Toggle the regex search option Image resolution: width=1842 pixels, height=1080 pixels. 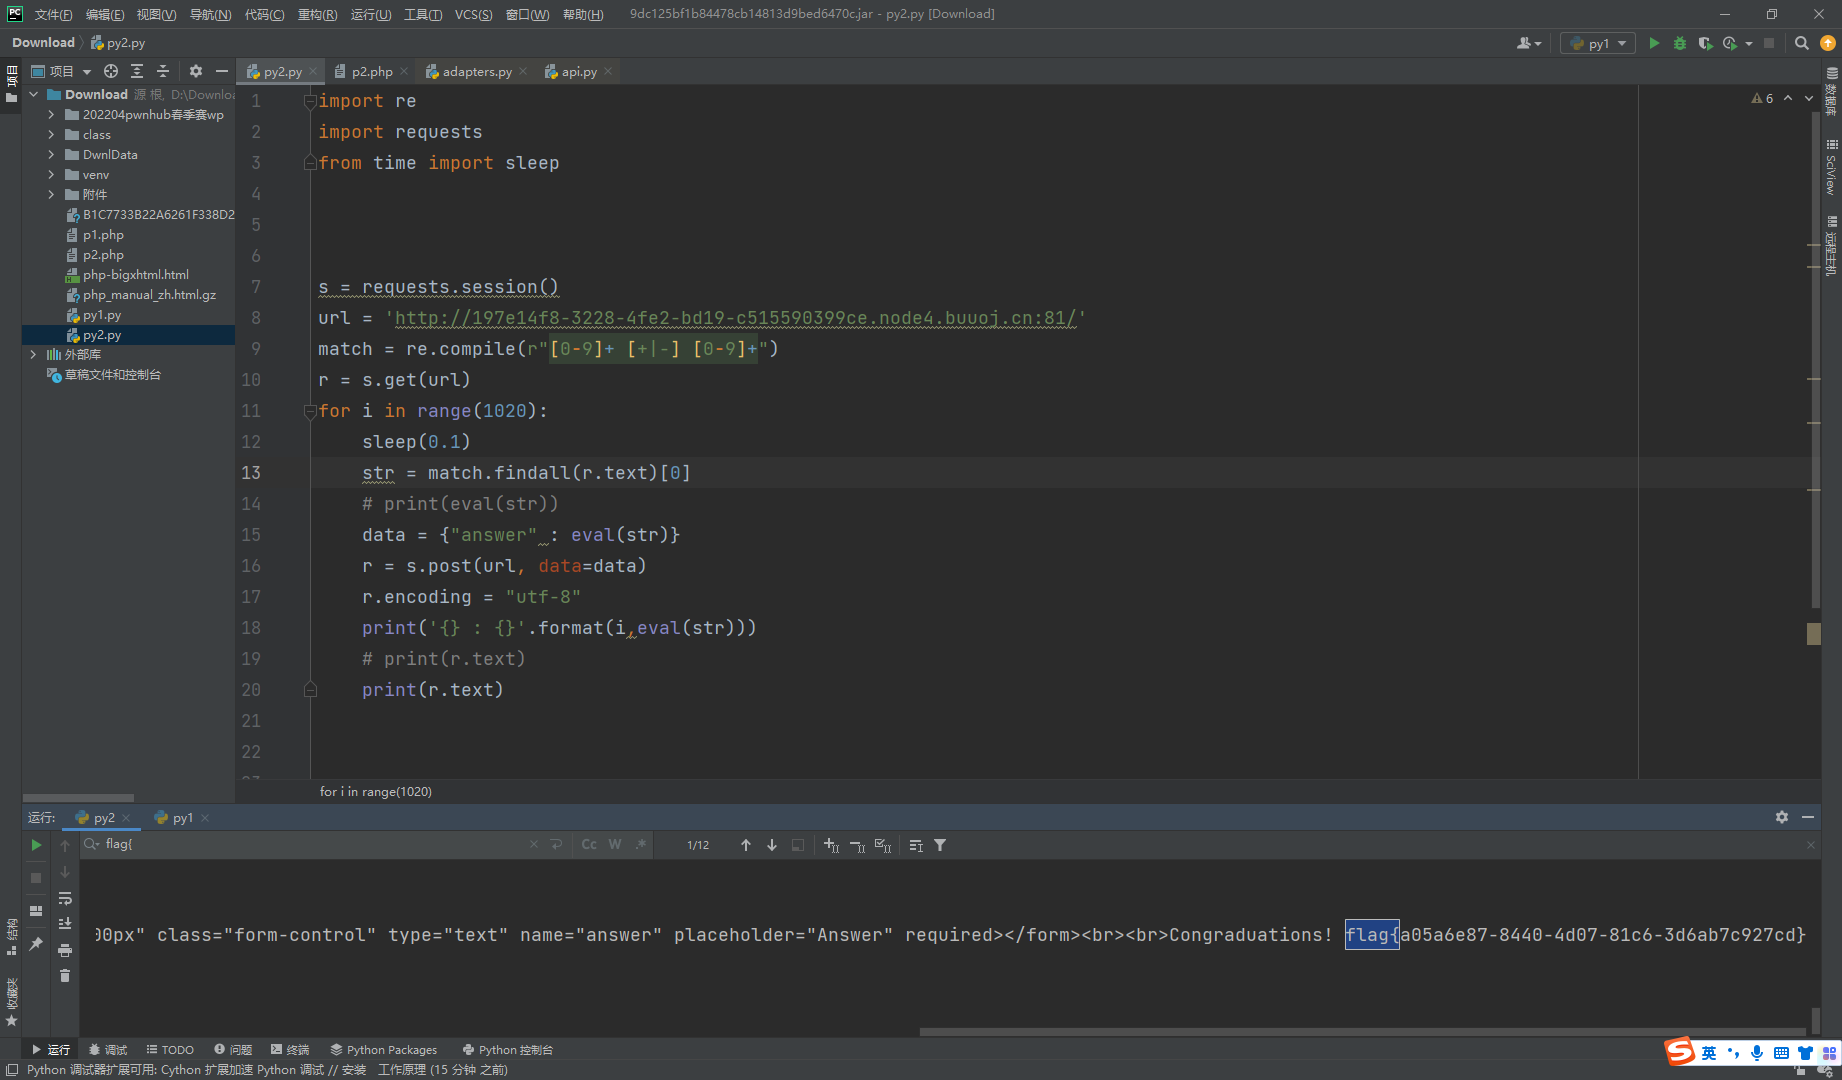[x=641, y=845]
